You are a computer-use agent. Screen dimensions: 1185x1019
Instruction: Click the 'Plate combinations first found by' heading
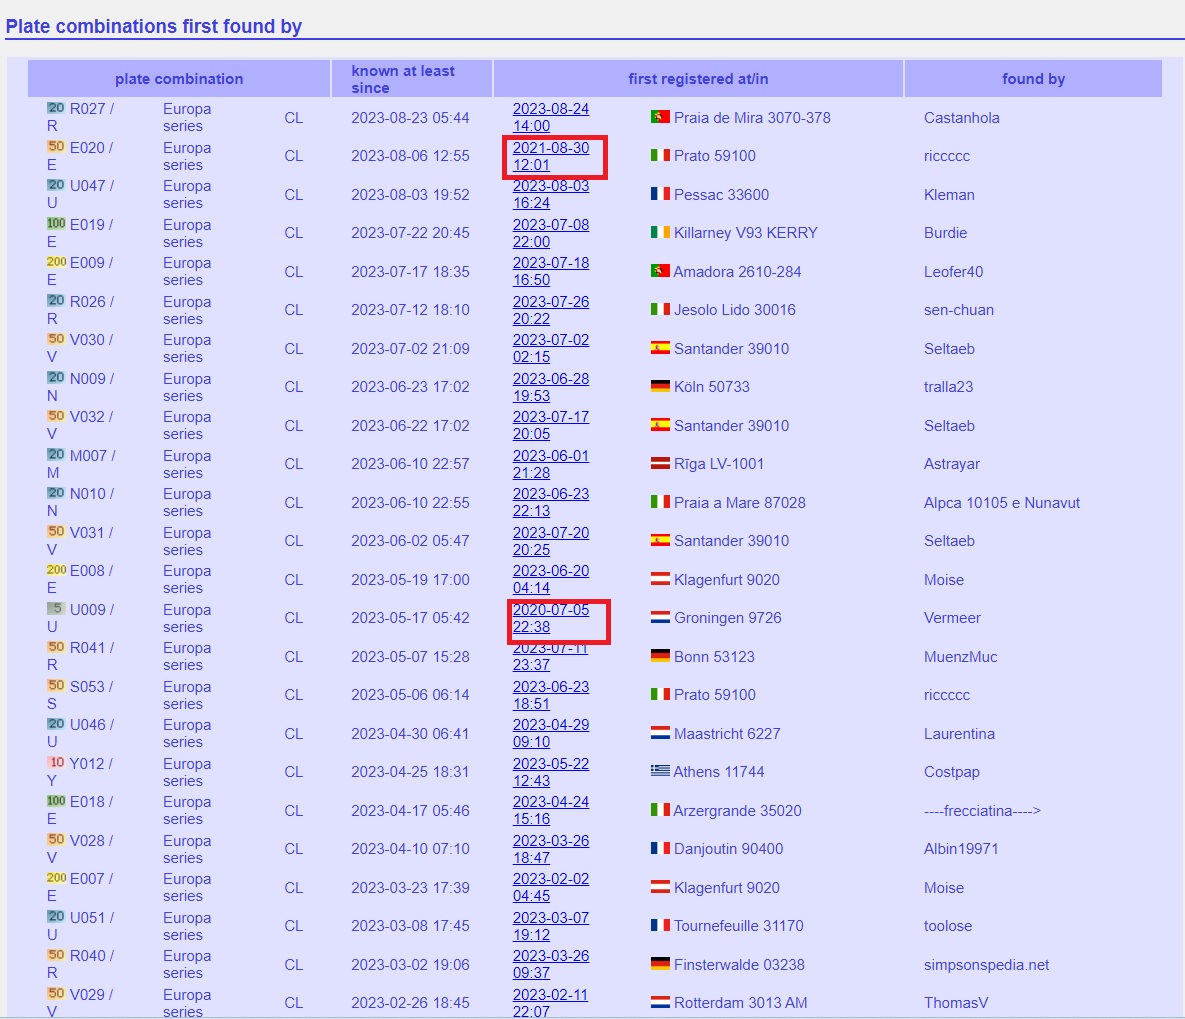click(153, 26)
